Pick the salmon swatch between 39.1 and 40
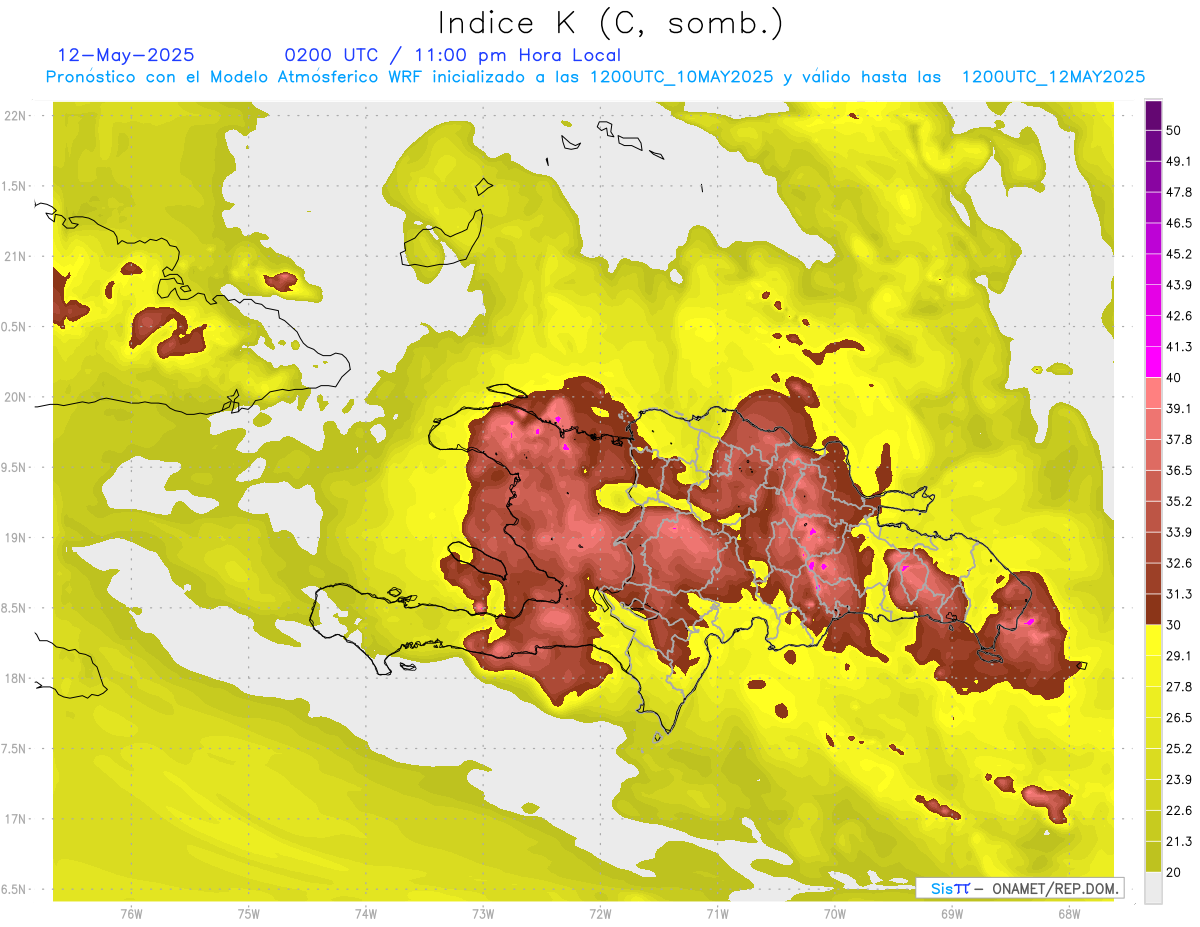Viewport: 1200px width, 927px height. 1153,393
